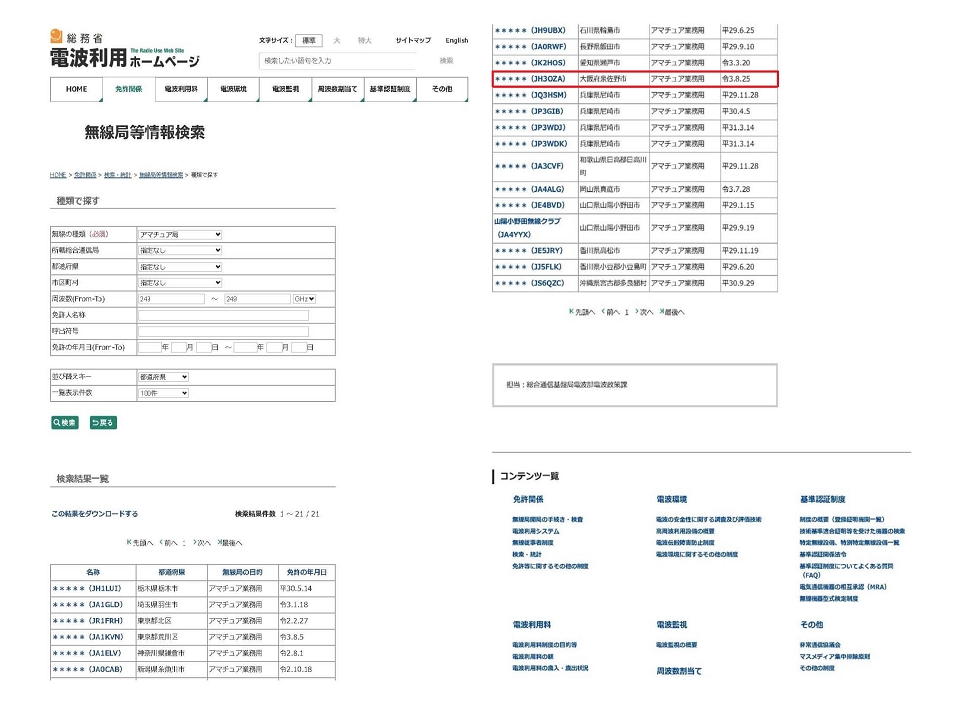The image size is (960, 704).
Task: Click the 免許の年月日 column header
Action: click(307, 572)
